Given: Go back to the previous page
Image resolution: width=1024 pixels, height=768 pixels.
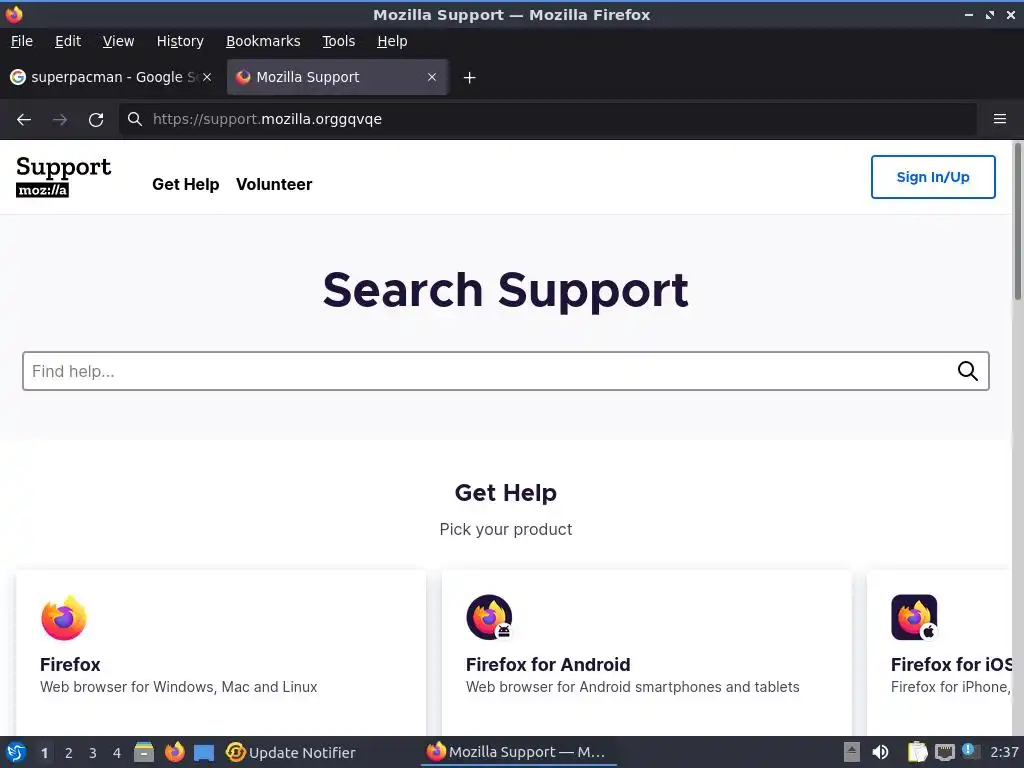Looking at the screenshot, I should [x=24, y=120].
